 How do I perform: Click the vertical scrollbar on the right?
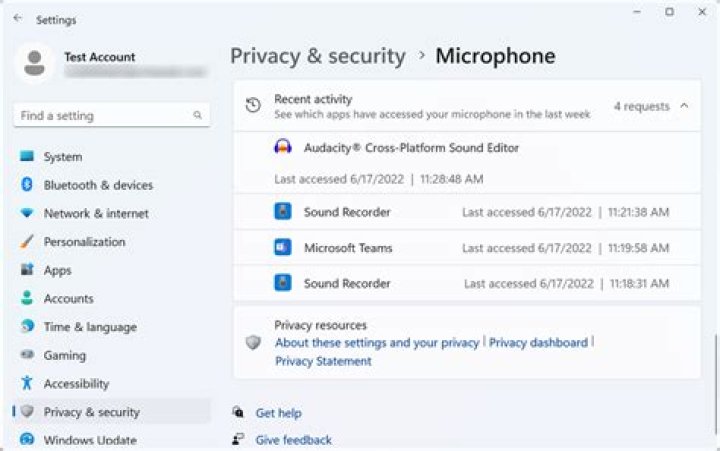click(715, 383)
